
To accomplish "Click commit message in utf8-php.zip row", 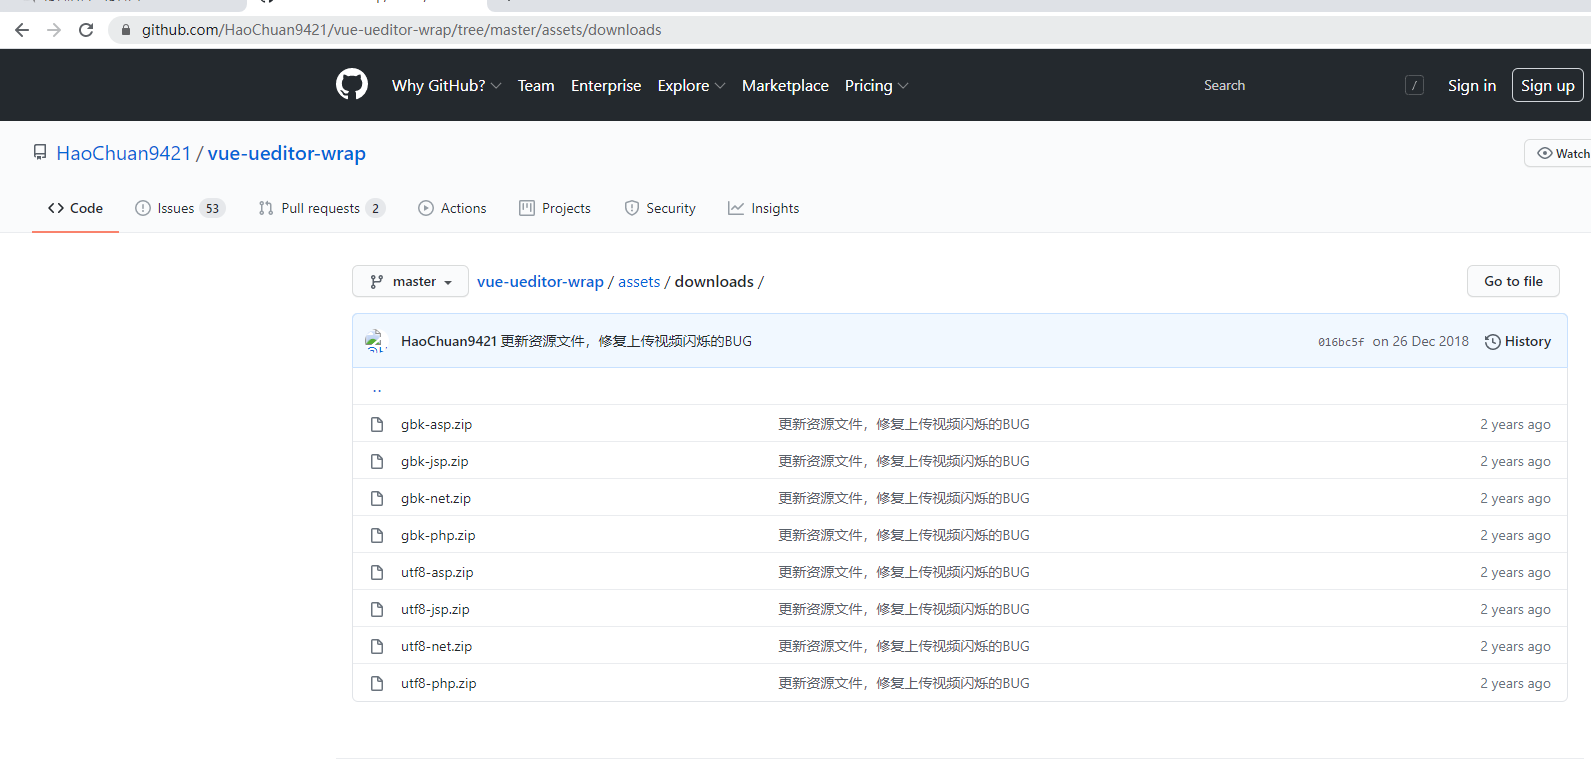I will point(904,683).
